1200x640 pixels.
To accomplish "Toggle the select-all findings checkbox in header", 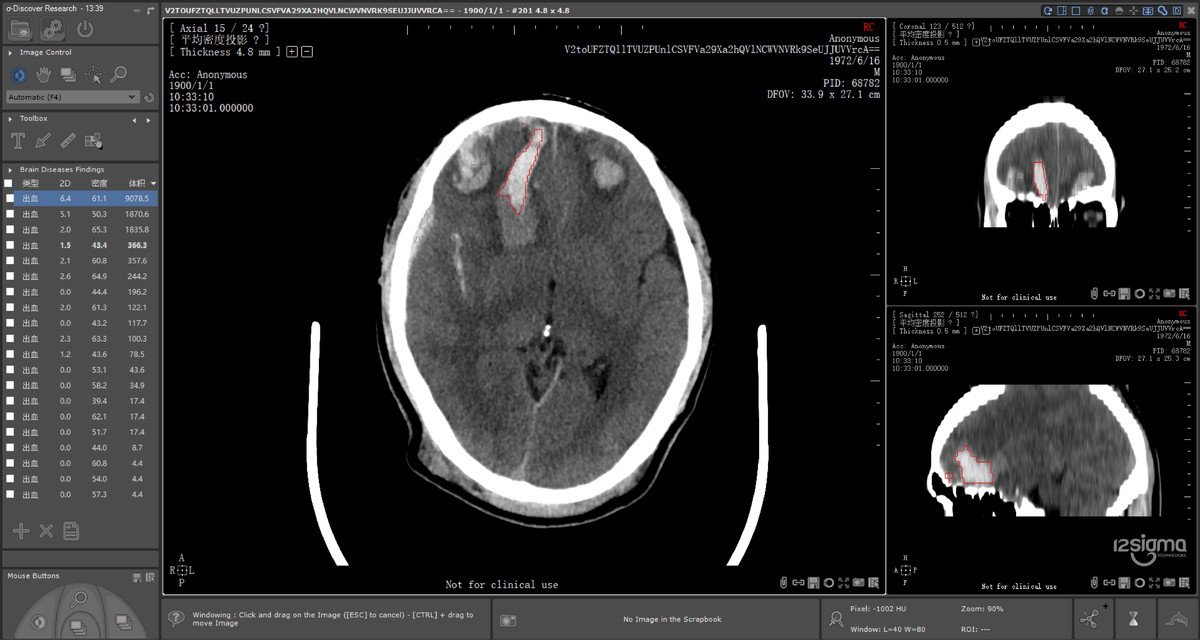I will [9, 184].
